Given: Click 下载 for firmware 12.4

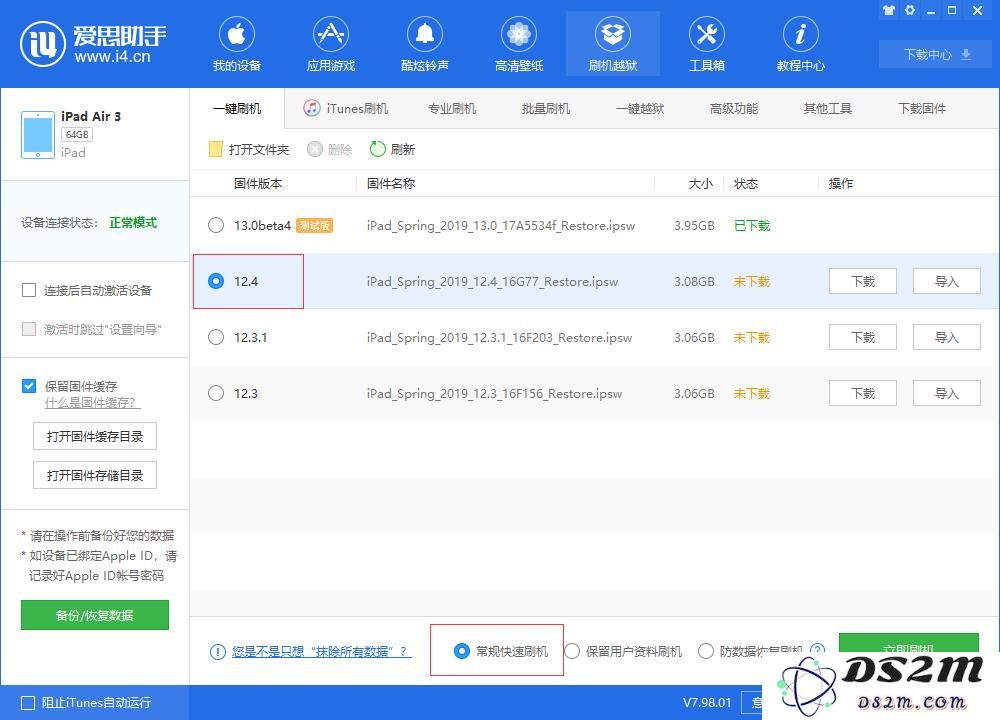Looking at the screenshot, I should [x=863, y=281].
